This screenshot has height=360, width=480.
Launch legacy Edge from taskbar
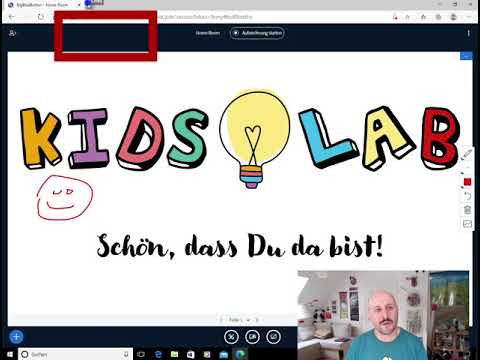[158, 354]
